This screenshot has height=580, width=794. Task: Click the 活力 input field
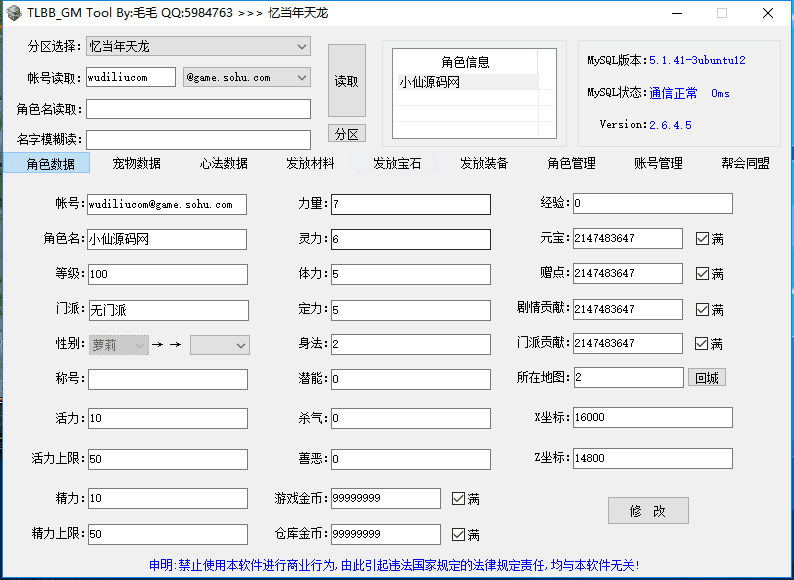[x=168, y=418]
